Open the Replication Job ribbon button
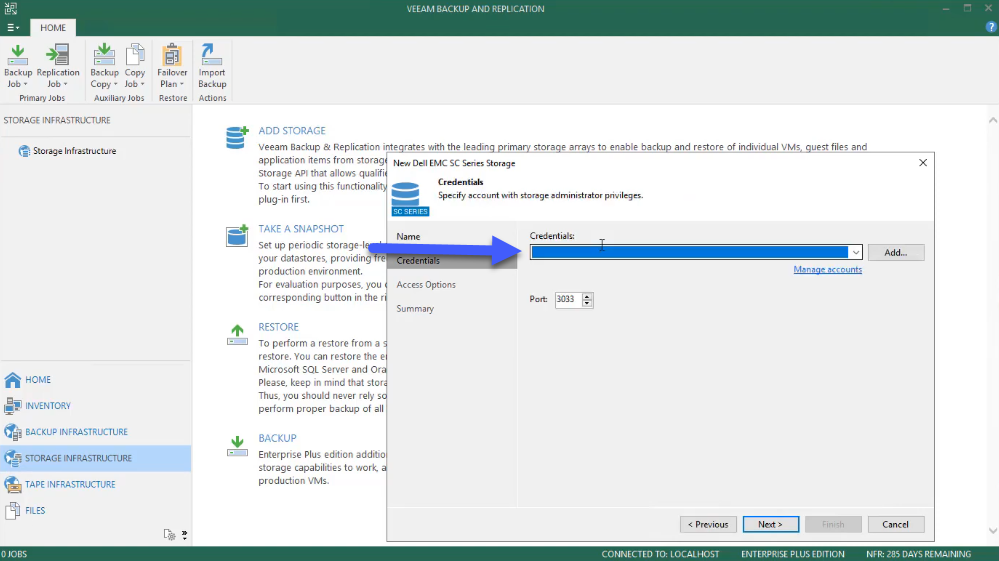This screenshot has height=561, width=999. click(x=57, y=66)
